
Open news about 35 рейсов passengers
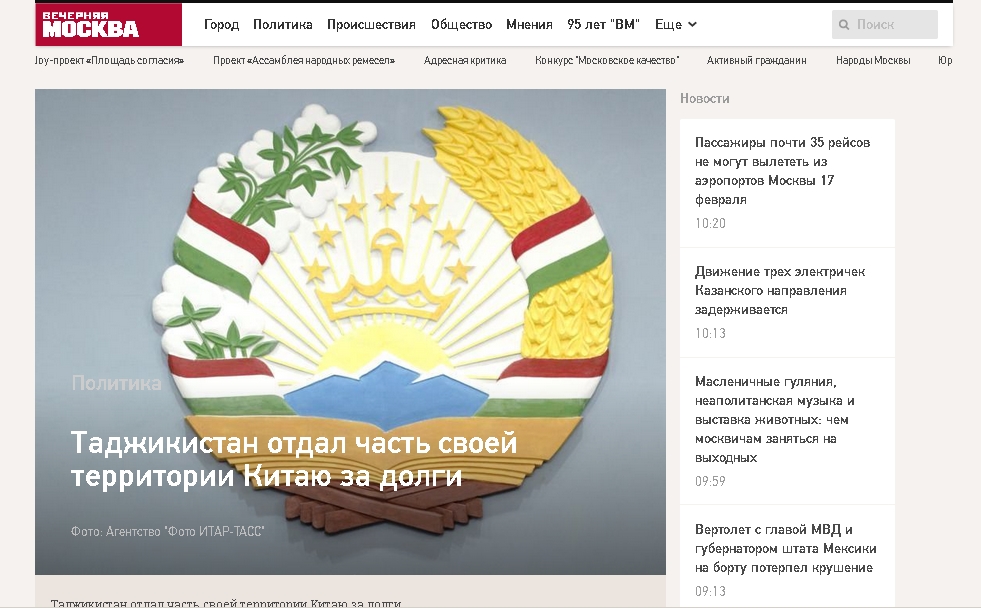783,171
